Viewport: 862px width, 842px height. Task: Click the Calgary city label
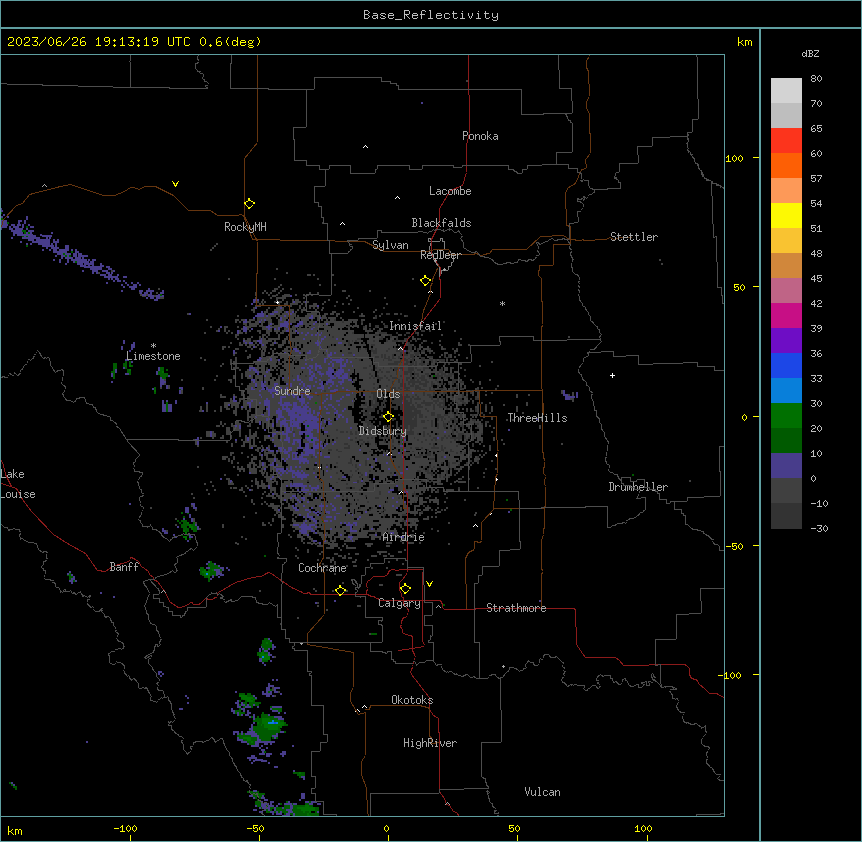pos(399,603)
